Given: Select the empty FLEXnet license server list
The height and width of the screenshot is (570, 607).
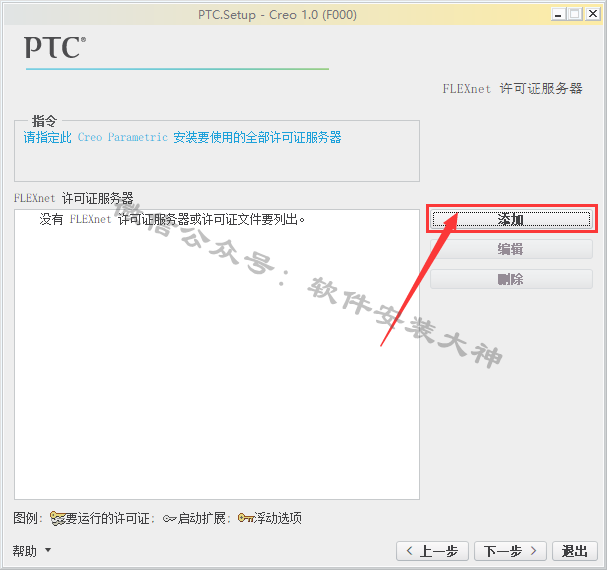Looking at the screenshot, I should [217, 354].
